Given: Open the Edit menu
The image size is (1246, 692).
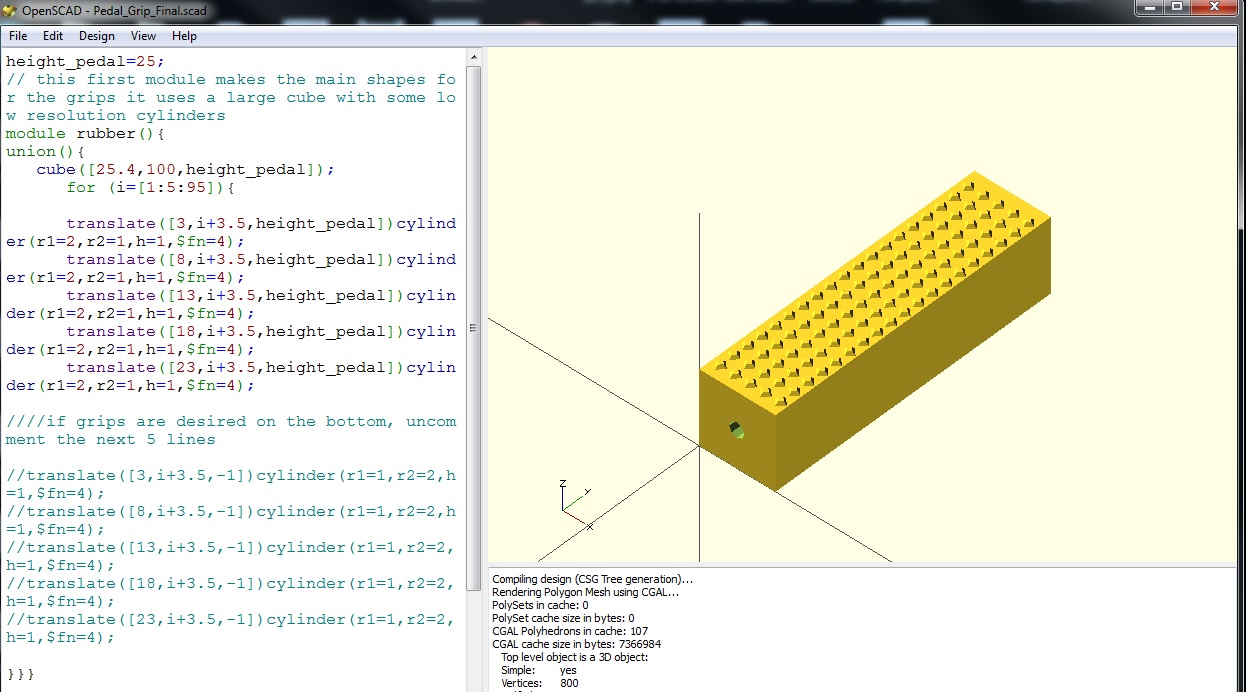Looking at the screenshot, I should click(53, 36).
